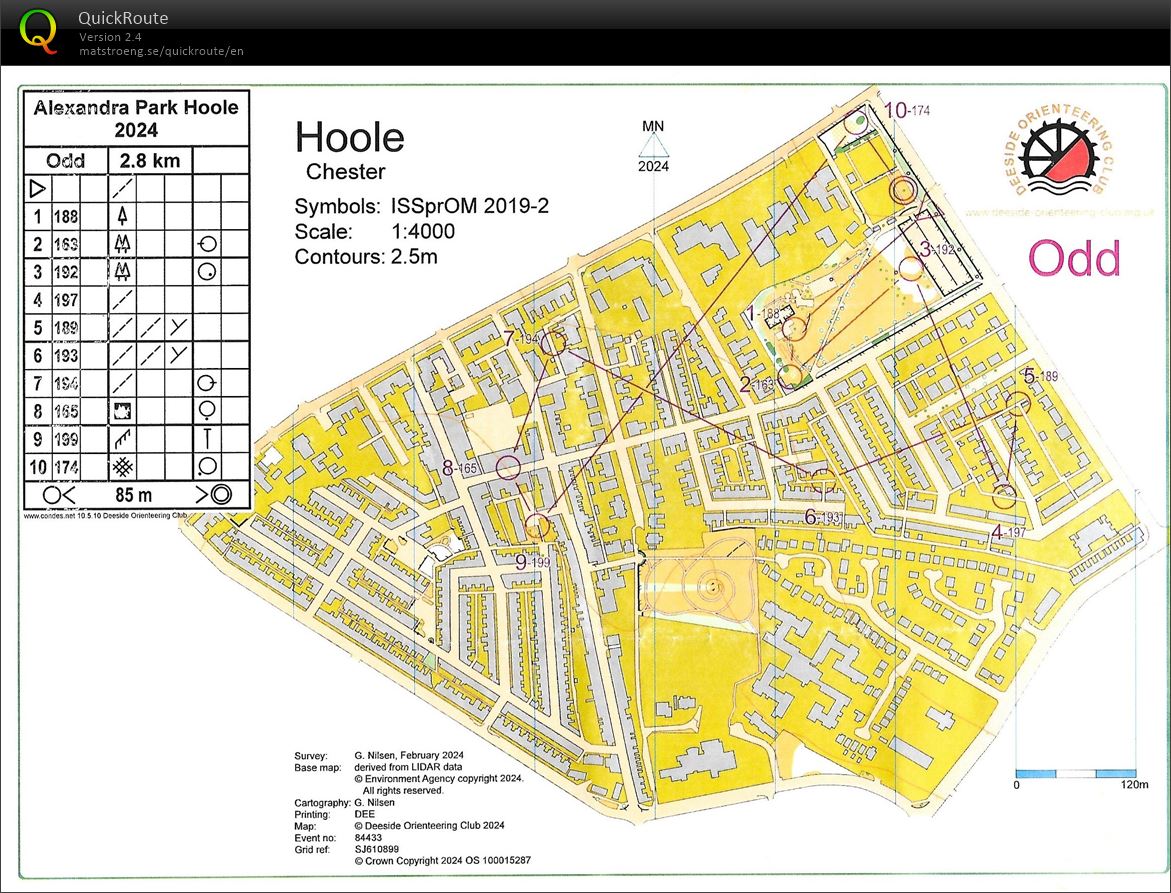1171x893 pixels.
Task: Click 'Symbols: ISSprOM 2019-2' text
Action: [422, 206]
